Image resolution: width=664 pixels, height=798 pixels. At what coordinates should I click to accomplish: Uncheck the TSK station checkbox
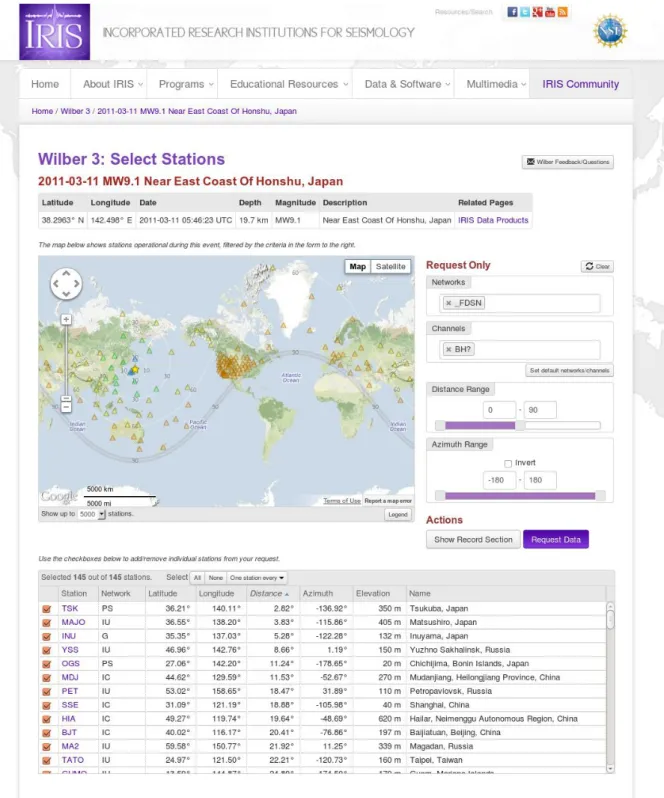click(47, 609)
